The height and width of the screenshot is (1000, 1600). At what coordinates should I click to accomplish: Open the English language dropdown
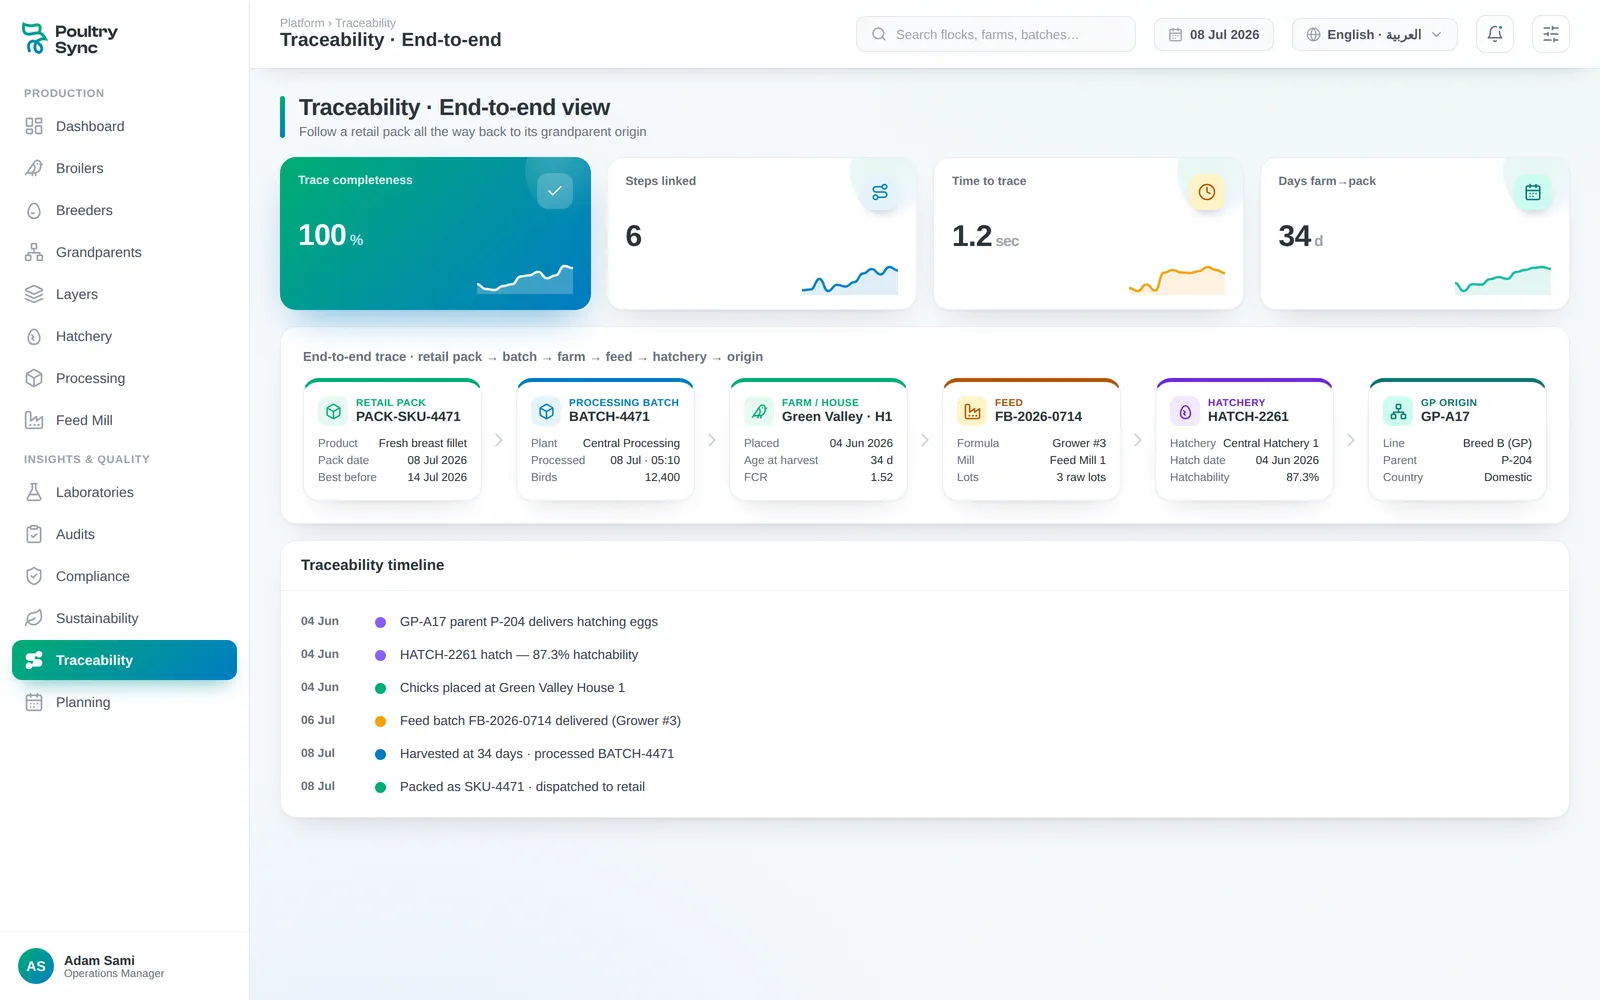coord(1375,34)
